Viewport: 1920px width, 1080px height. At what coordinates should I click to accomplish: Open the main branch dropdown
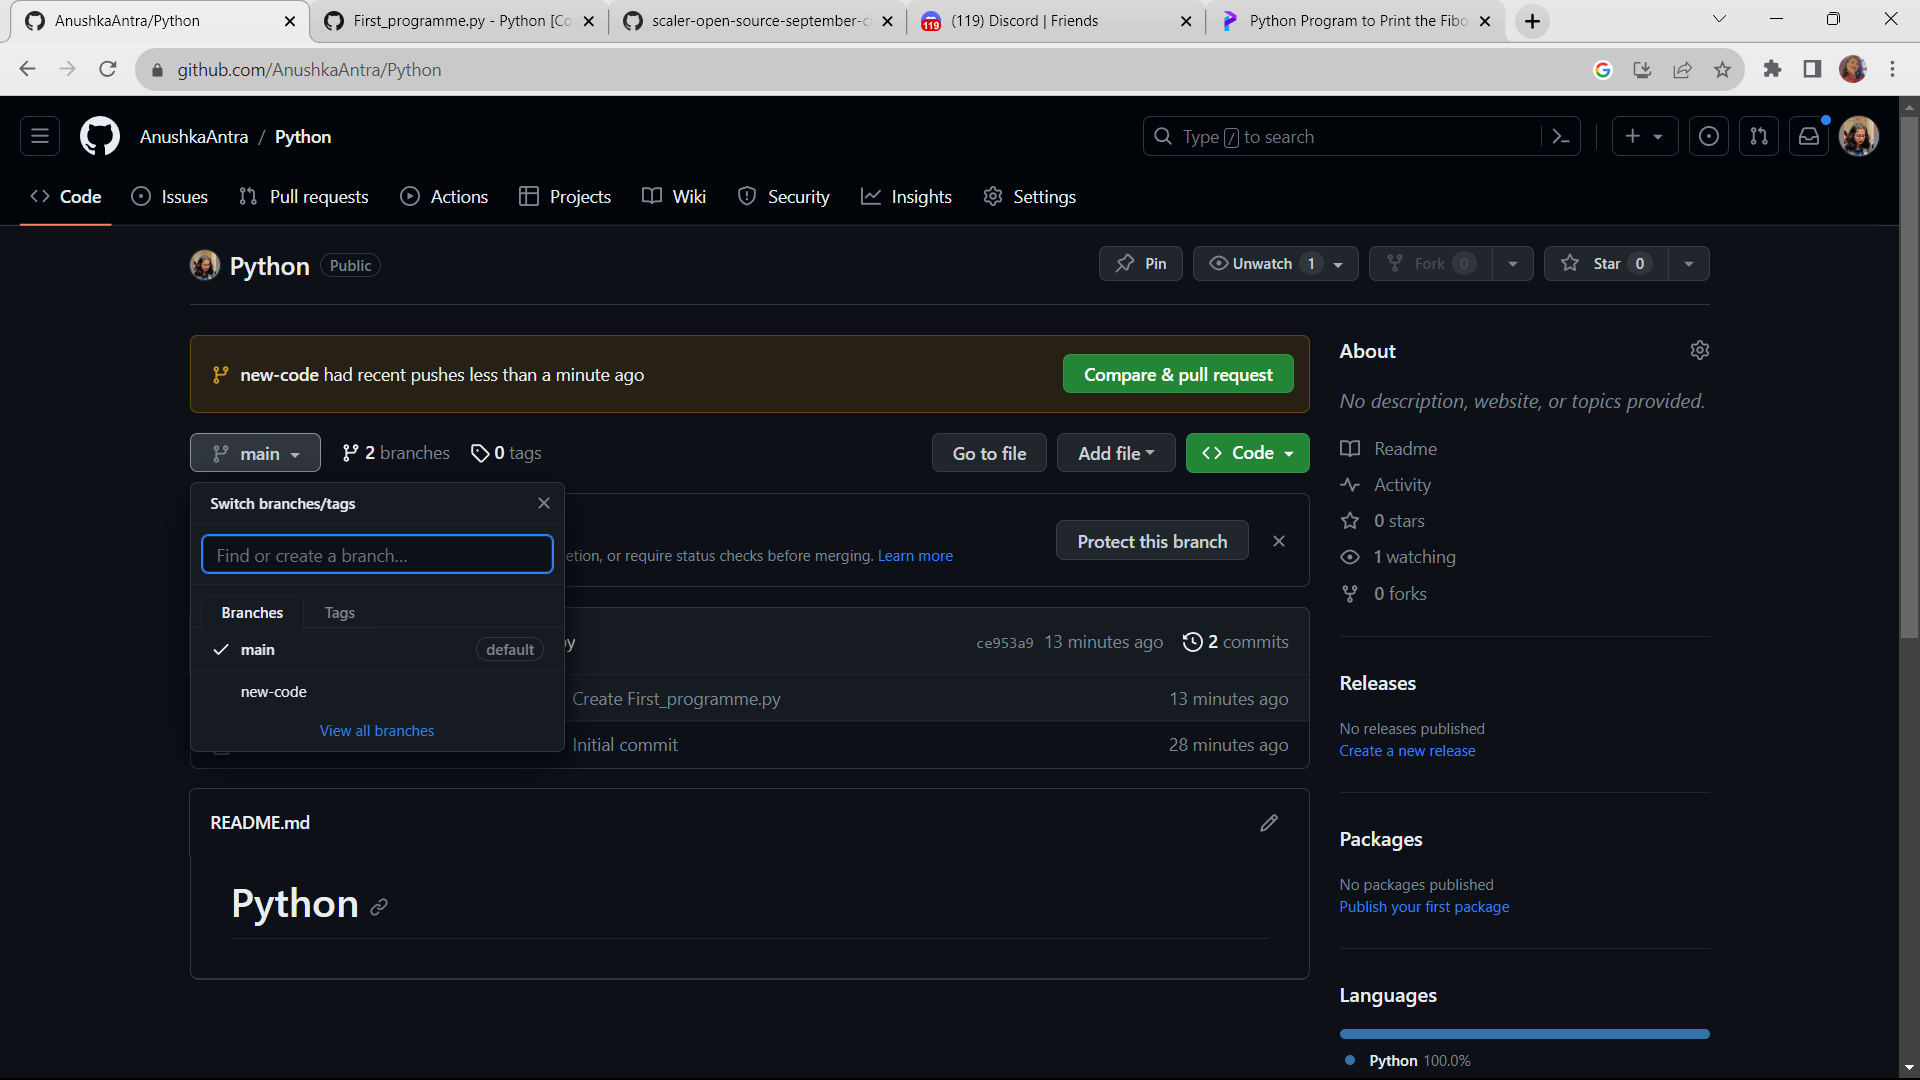(254, 452)
